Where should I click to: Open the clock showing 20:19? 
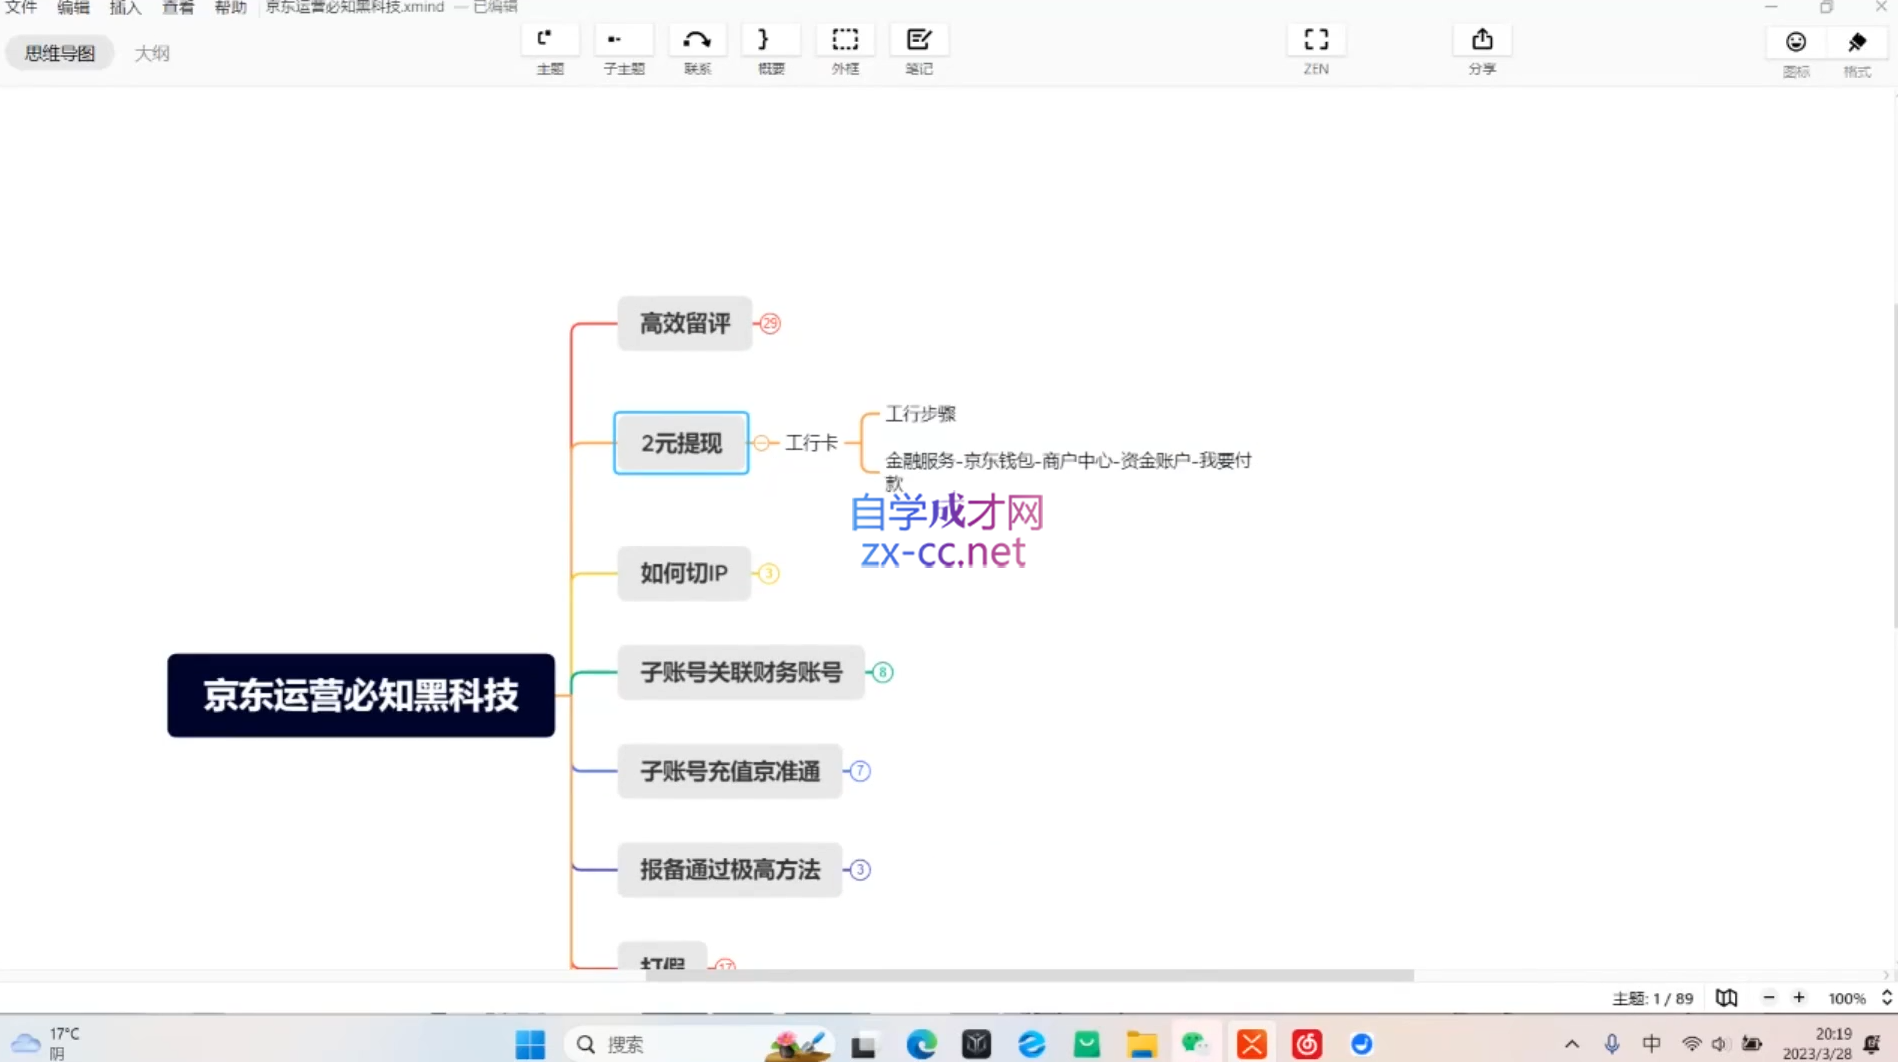(1818, 1043)
